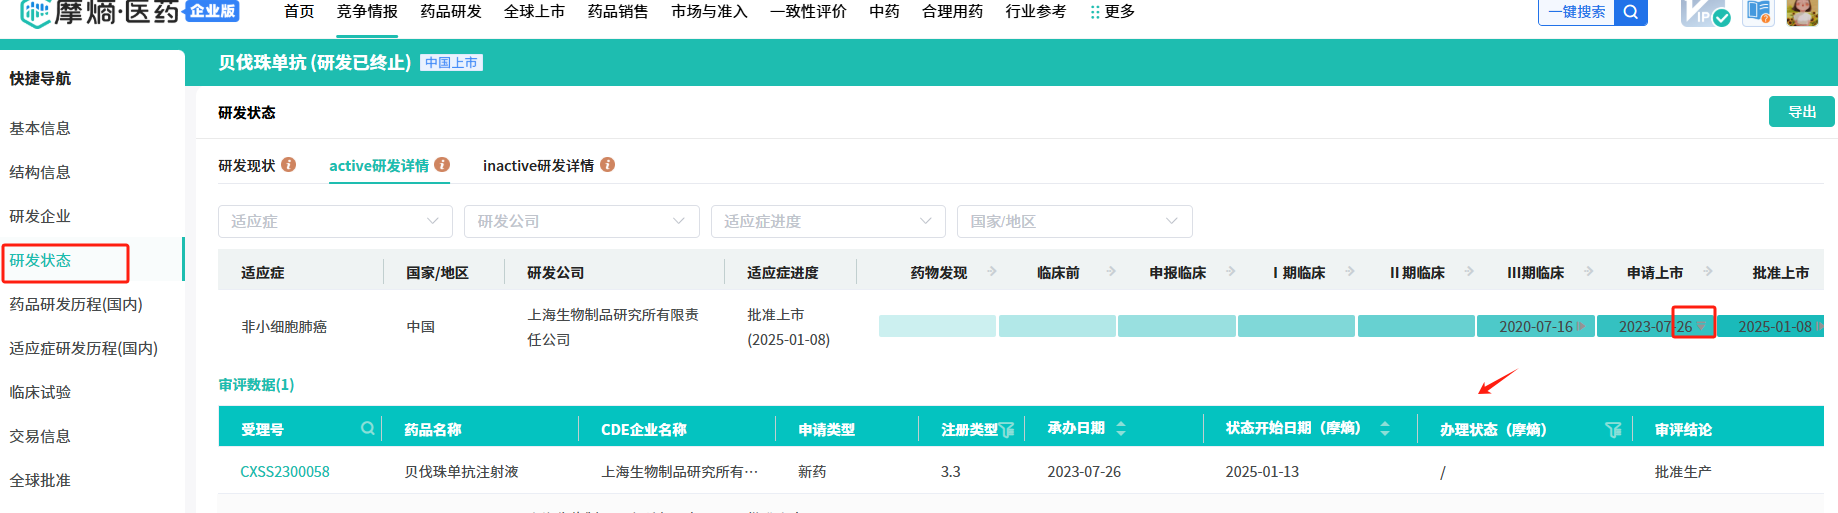Click the search icon in 受理号 column

point(368,429)
